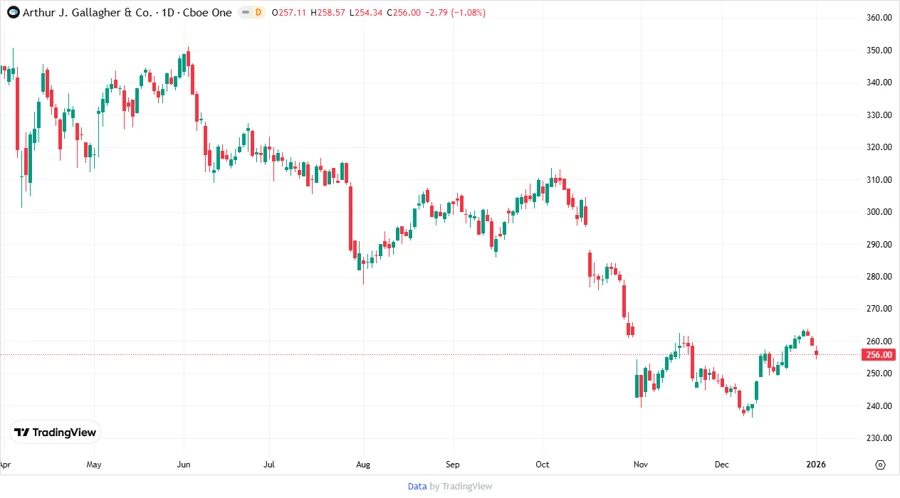Open the chart settings gear icon

pyautogui.click(x=880, y=465)
